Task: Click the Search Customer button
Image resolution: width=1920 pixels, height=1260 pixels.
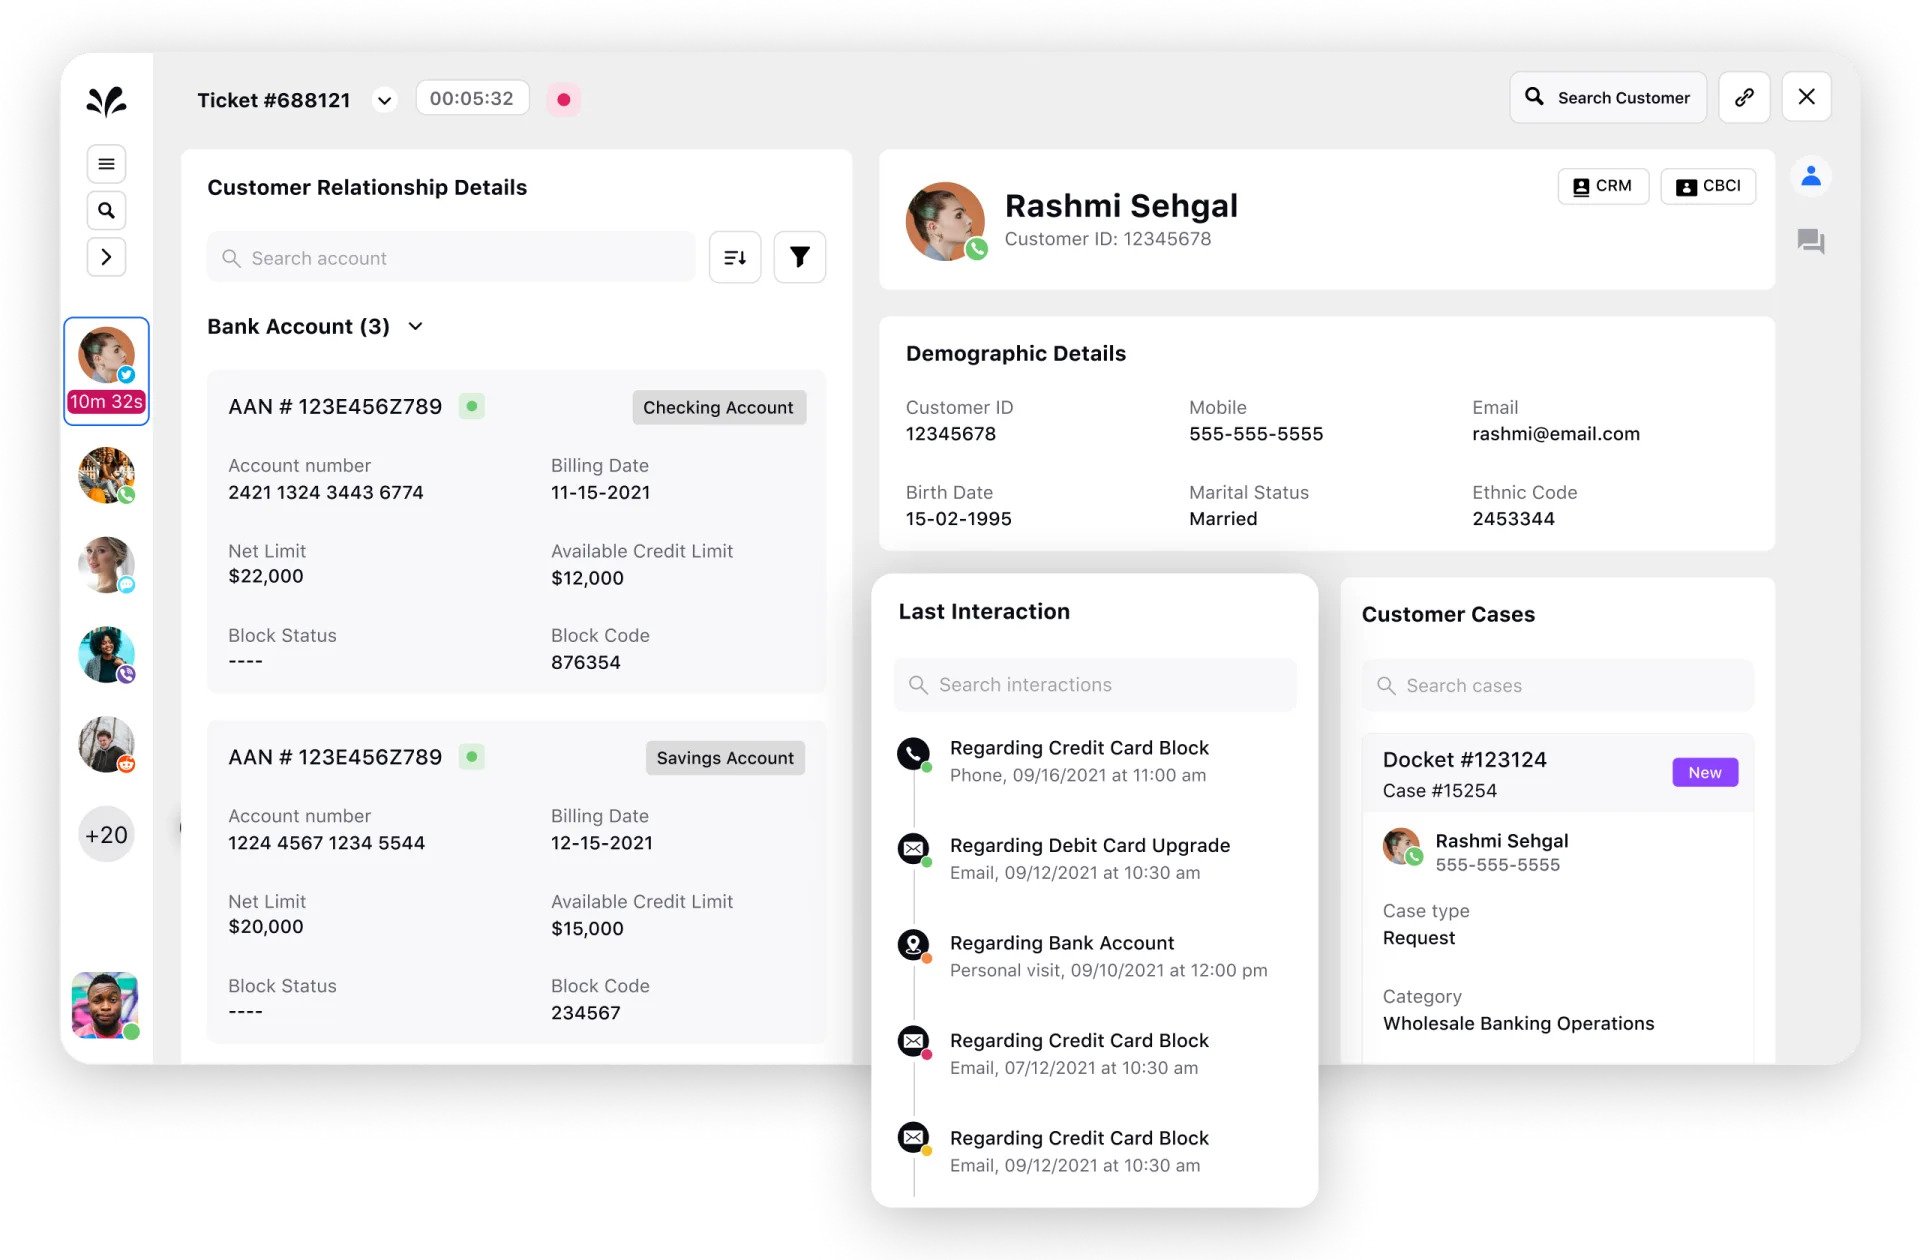Action: (x=1608, y=97)
